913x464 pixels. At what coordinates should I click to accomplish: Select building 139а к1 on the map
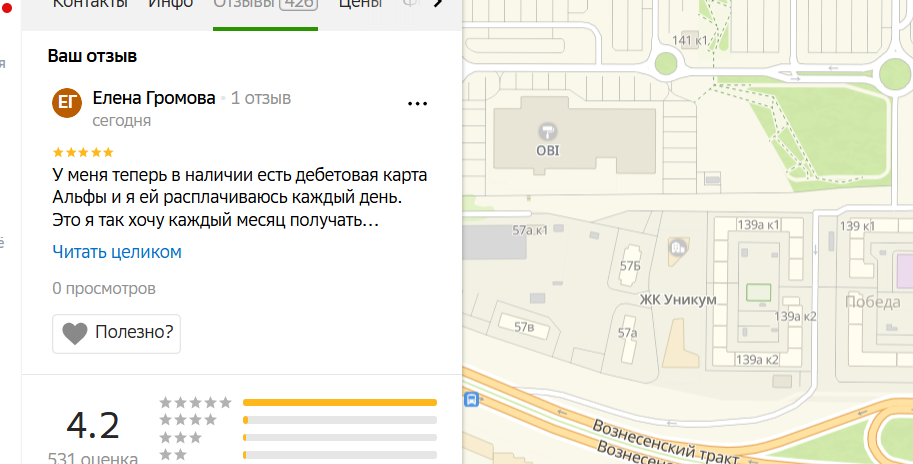(x=758, y=225)
